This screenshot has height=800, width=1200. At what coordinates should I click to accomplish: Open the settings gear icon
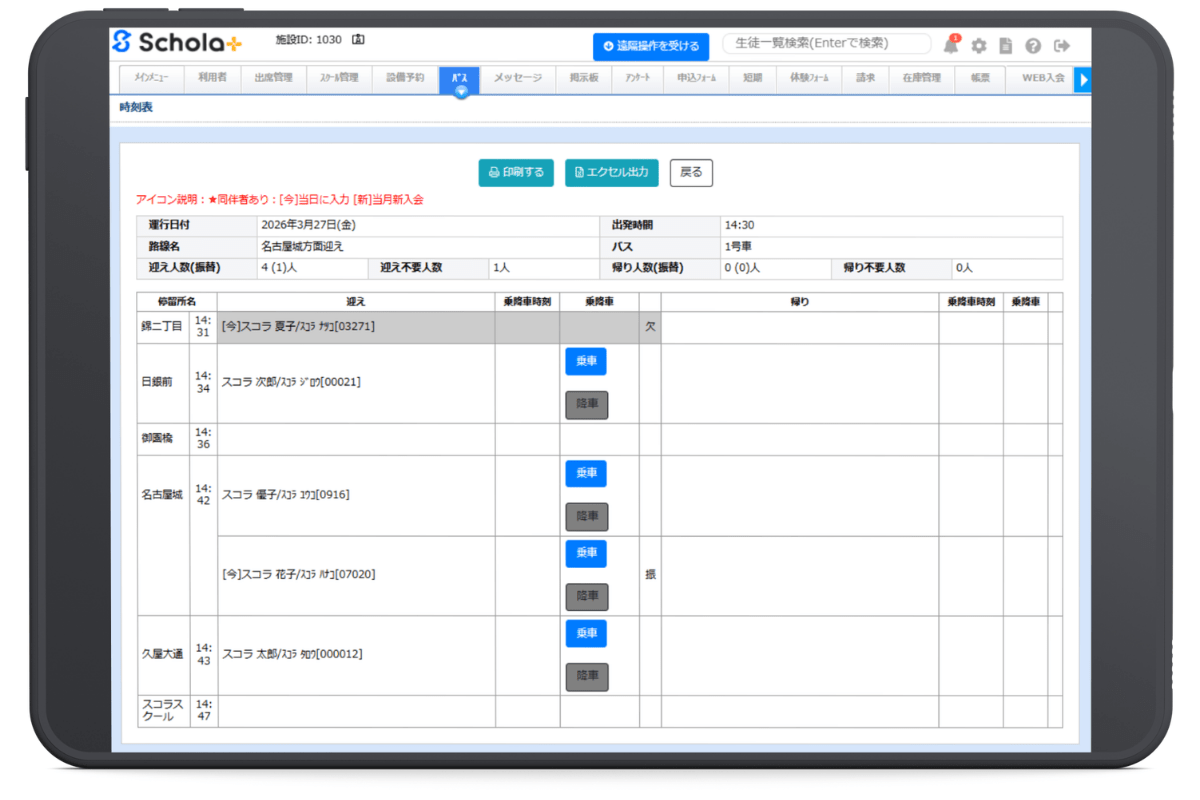click(x=978, y=46)
